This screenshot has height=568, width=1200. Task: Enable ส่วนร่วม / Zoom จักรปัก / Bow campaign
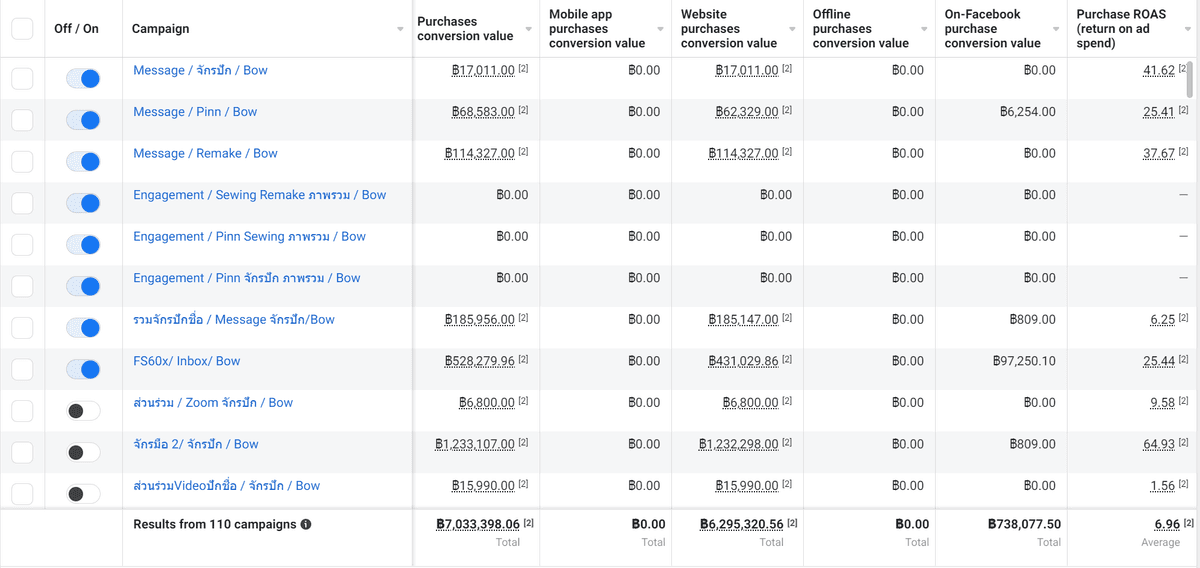[83, 411]
